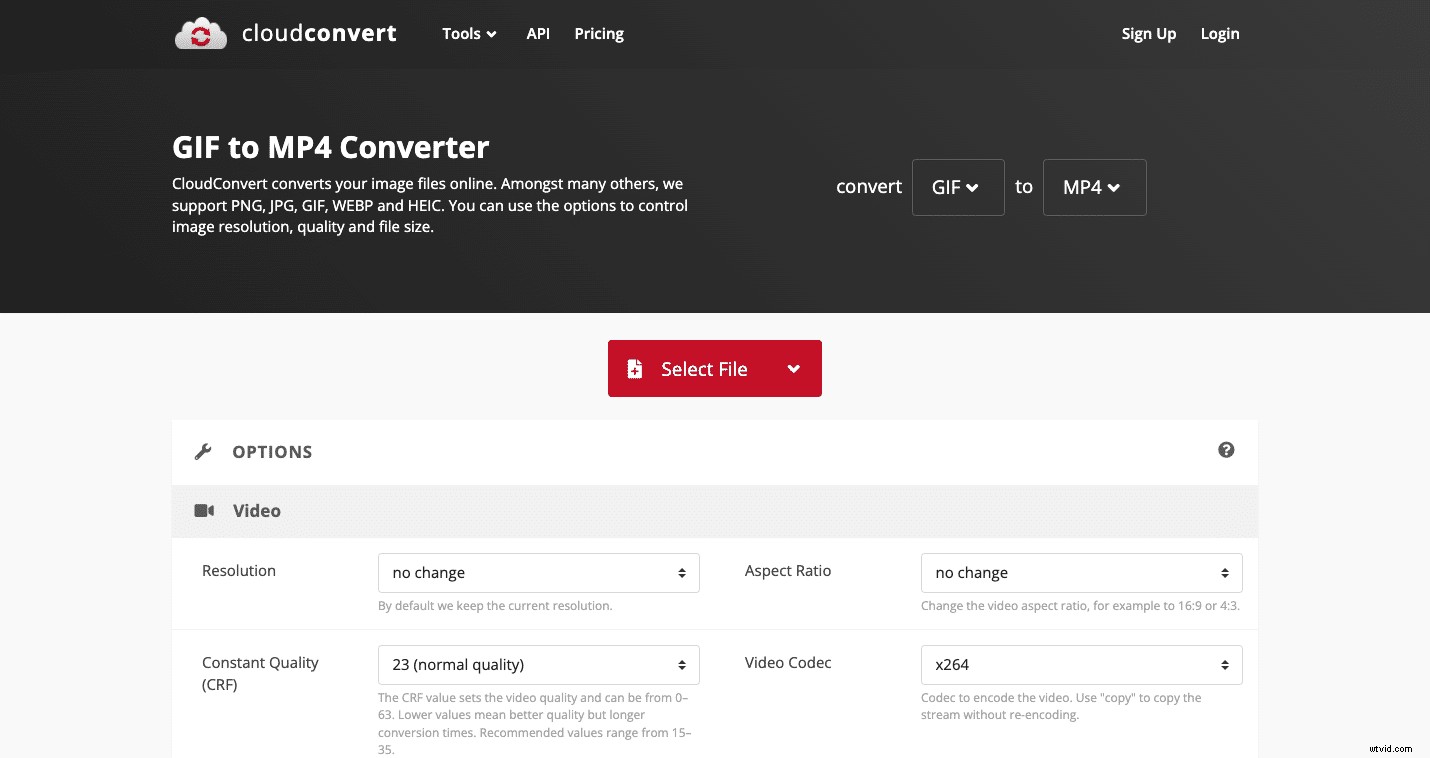Click the cloudconvert cloud logo icon
Image resolution: width=1430 pixels, height=758 pixels.
point(200,32)
